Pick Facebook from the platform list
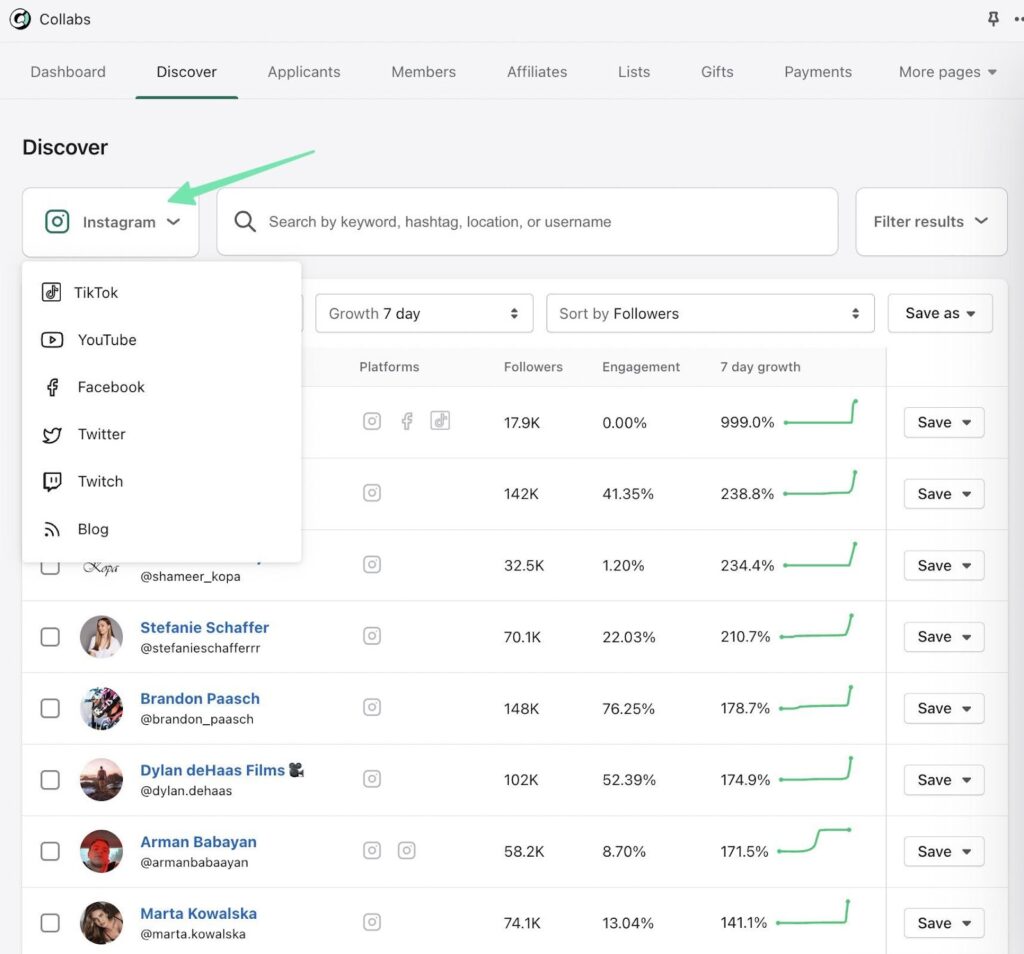Viewport: 1024px width, 954px height. (110, 387)
